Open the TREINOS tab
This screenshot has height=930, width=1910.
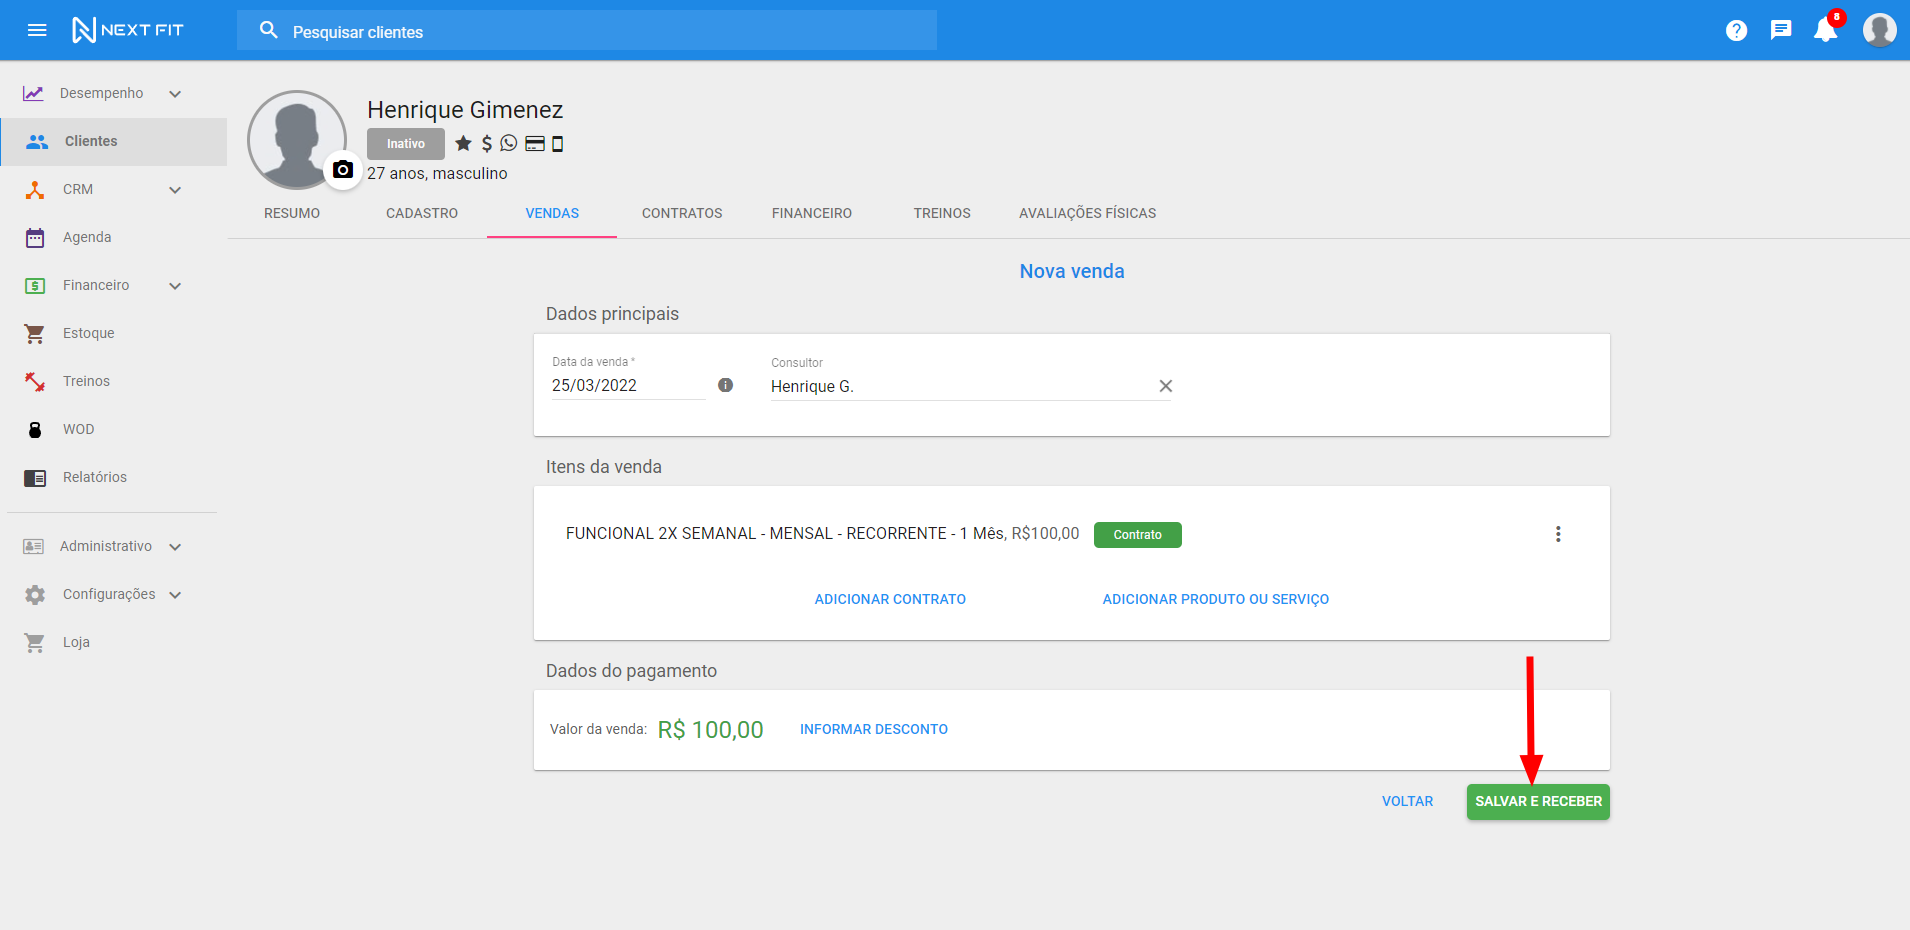click(x=942, y=213)
